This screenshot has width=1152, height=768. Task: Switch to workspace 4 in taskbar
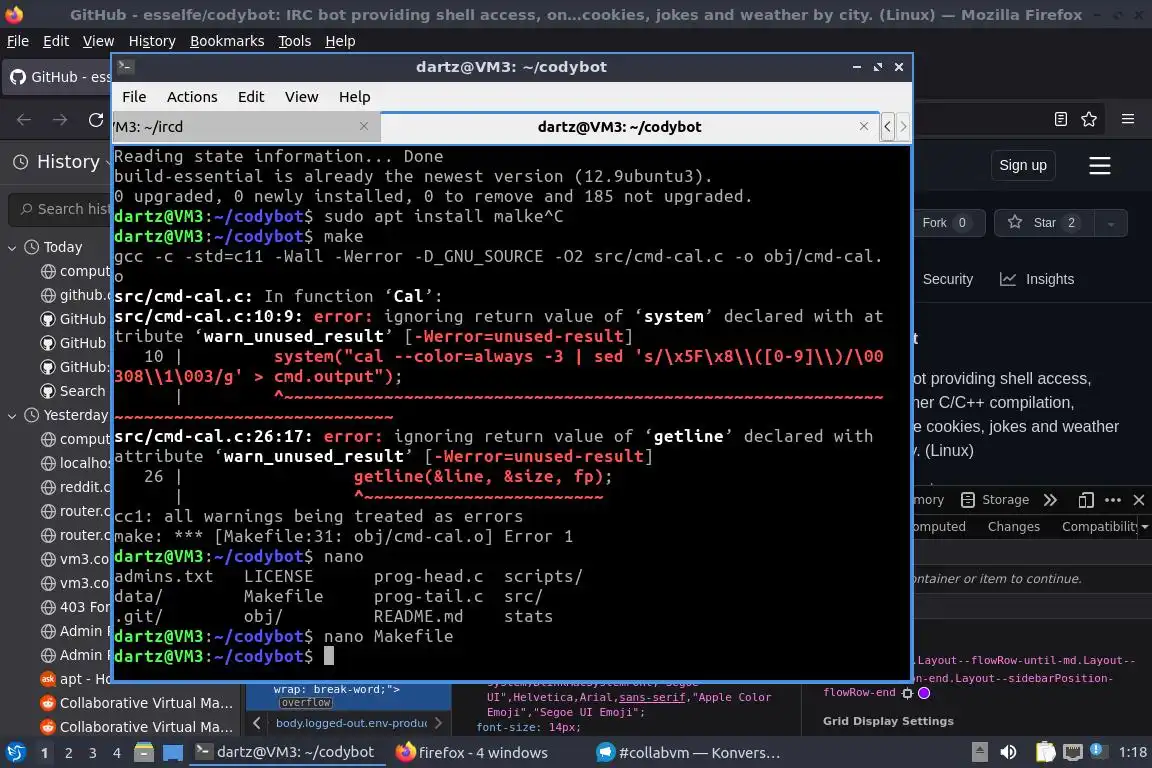pos(116,753)
